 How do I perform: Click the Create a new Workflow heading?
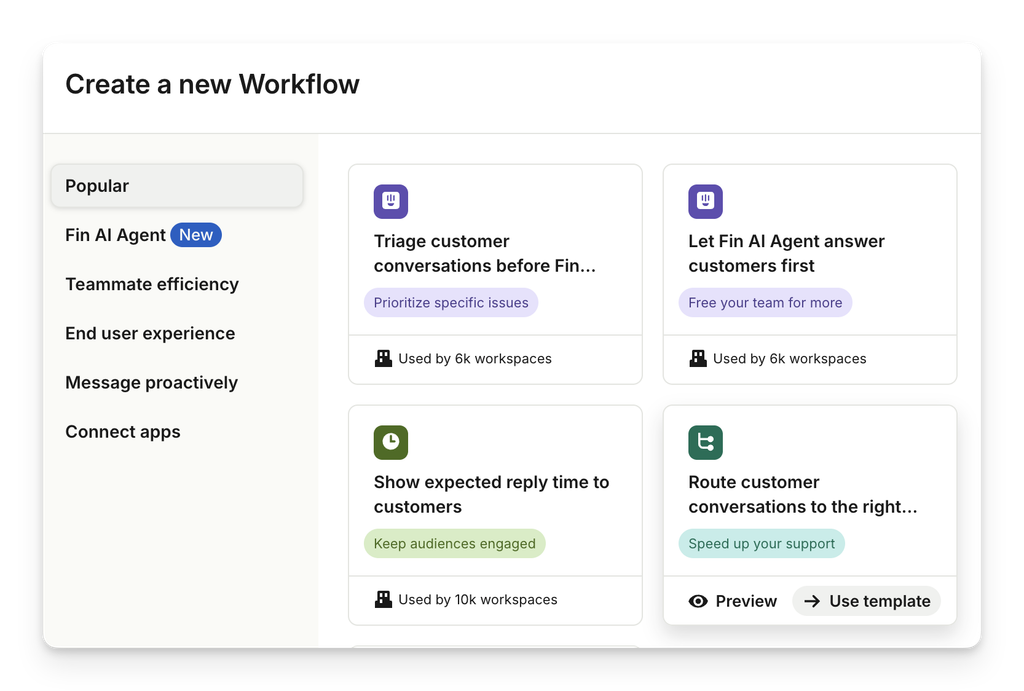(x=212, y=84)
